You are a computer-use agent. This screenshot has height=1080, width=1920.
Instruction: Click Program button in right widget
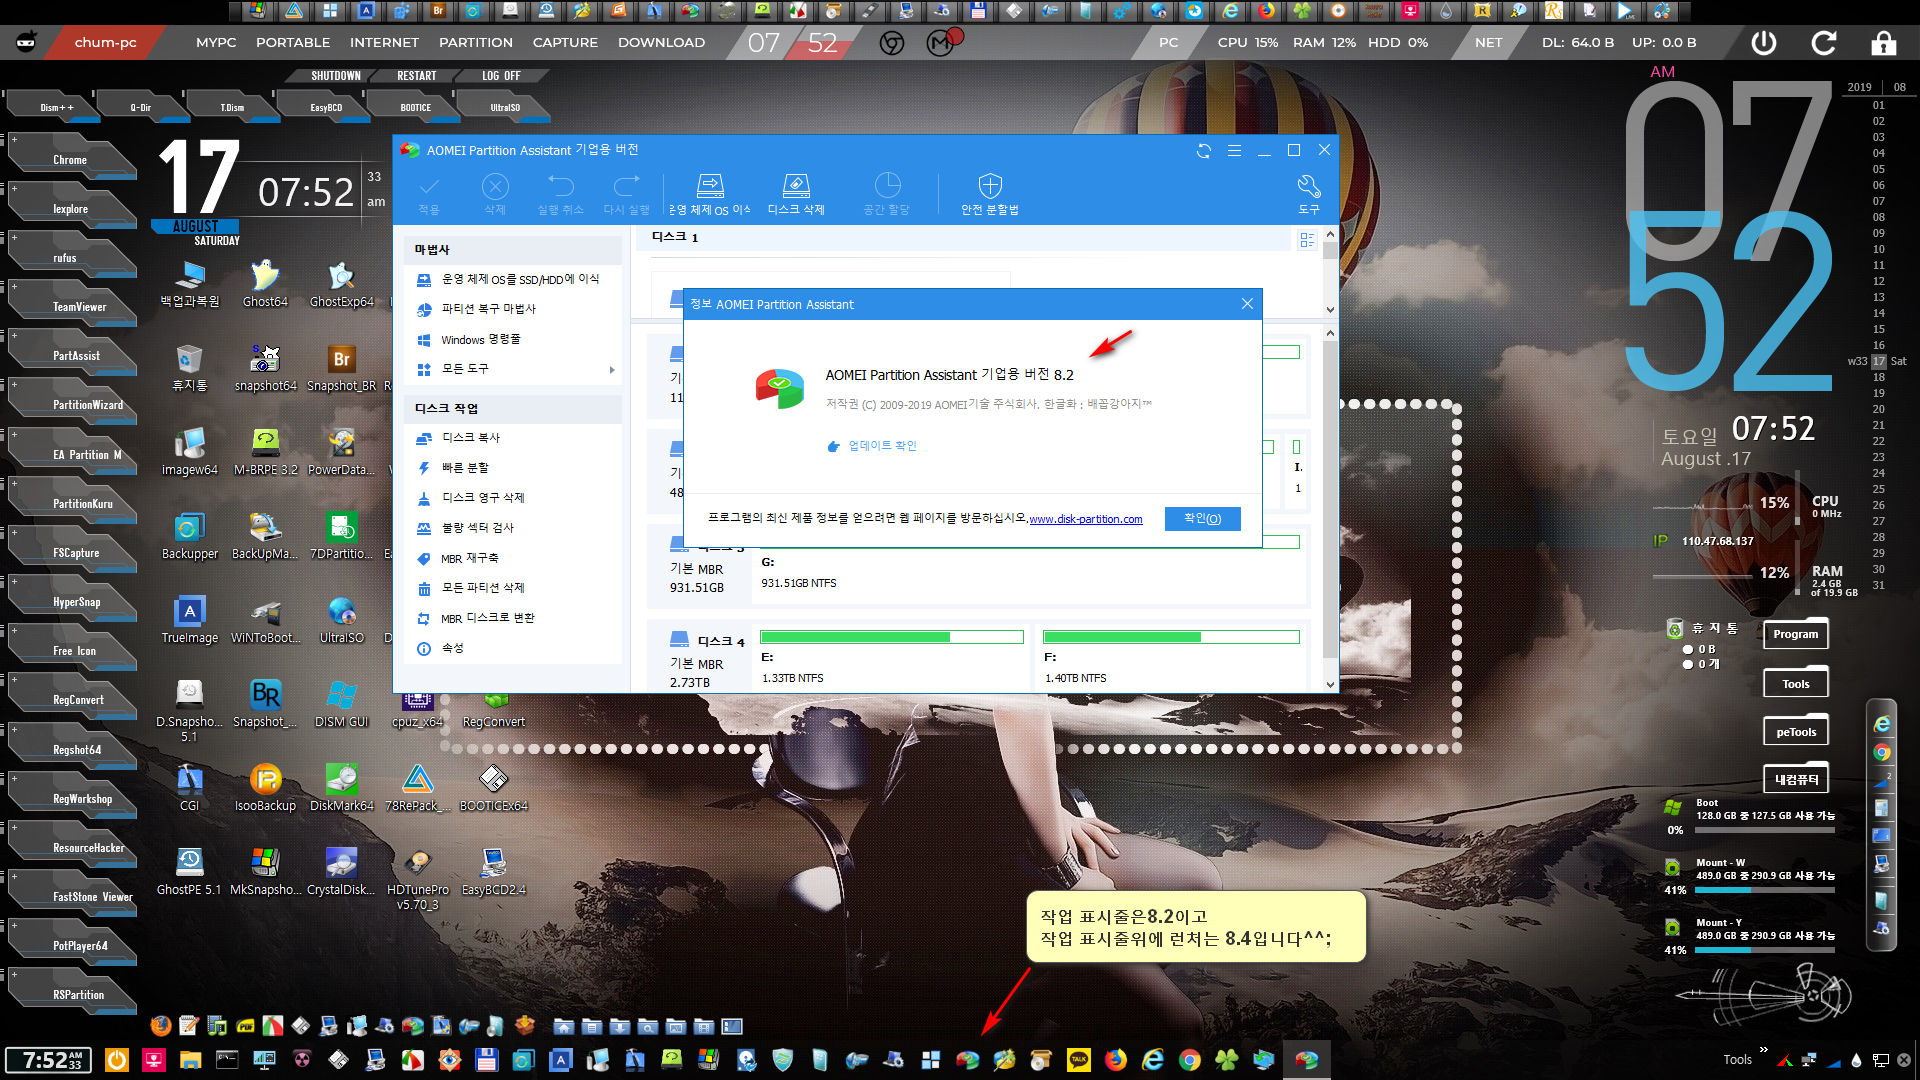(1795, 634)
